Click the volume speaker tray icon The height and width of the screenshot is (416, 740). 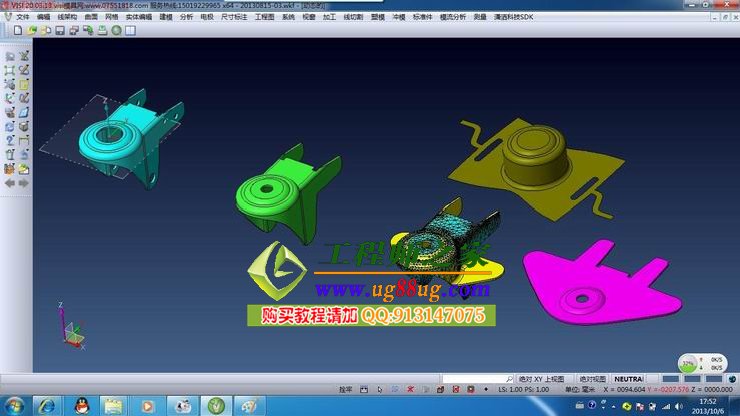679,406
